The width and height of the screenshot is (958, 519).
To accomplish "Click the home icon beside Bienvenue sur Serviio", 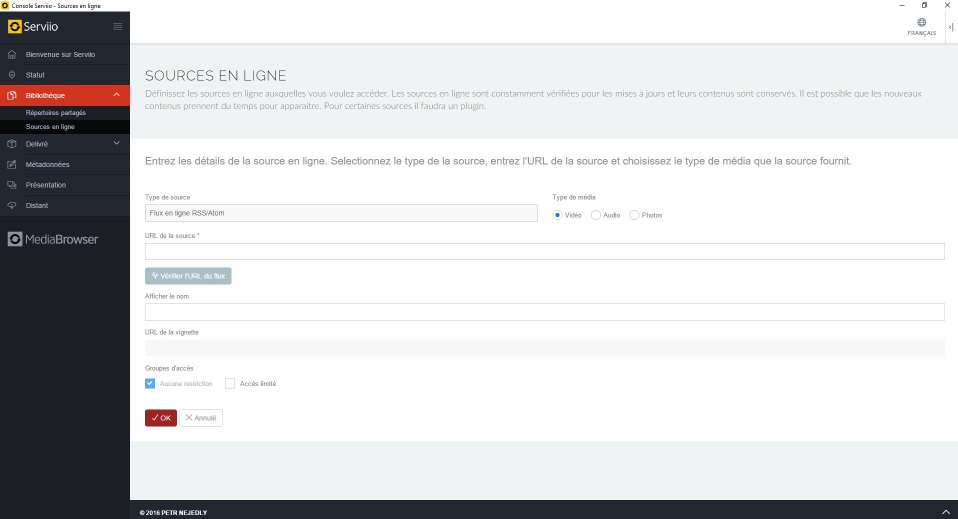I will coord(12,54).
